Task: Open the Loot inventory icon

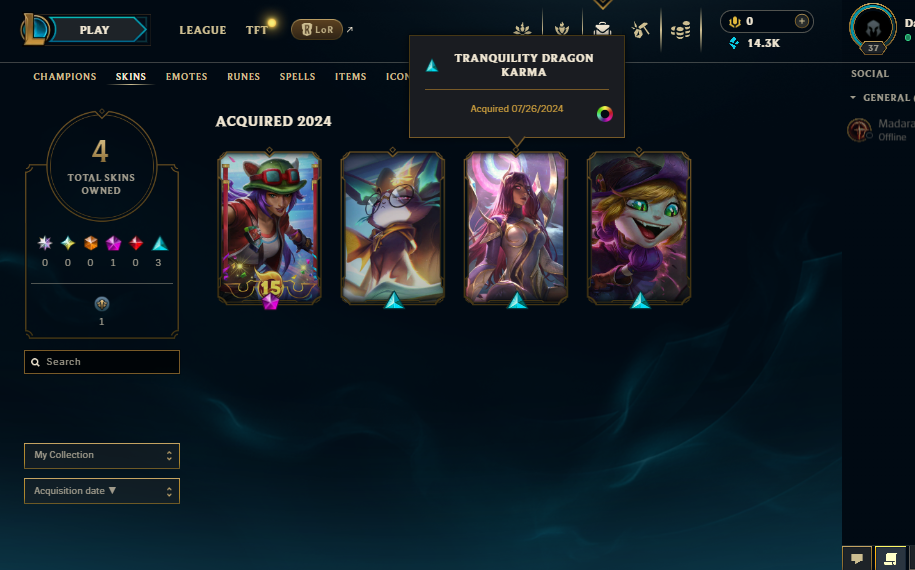Action: tap(602, 27)
